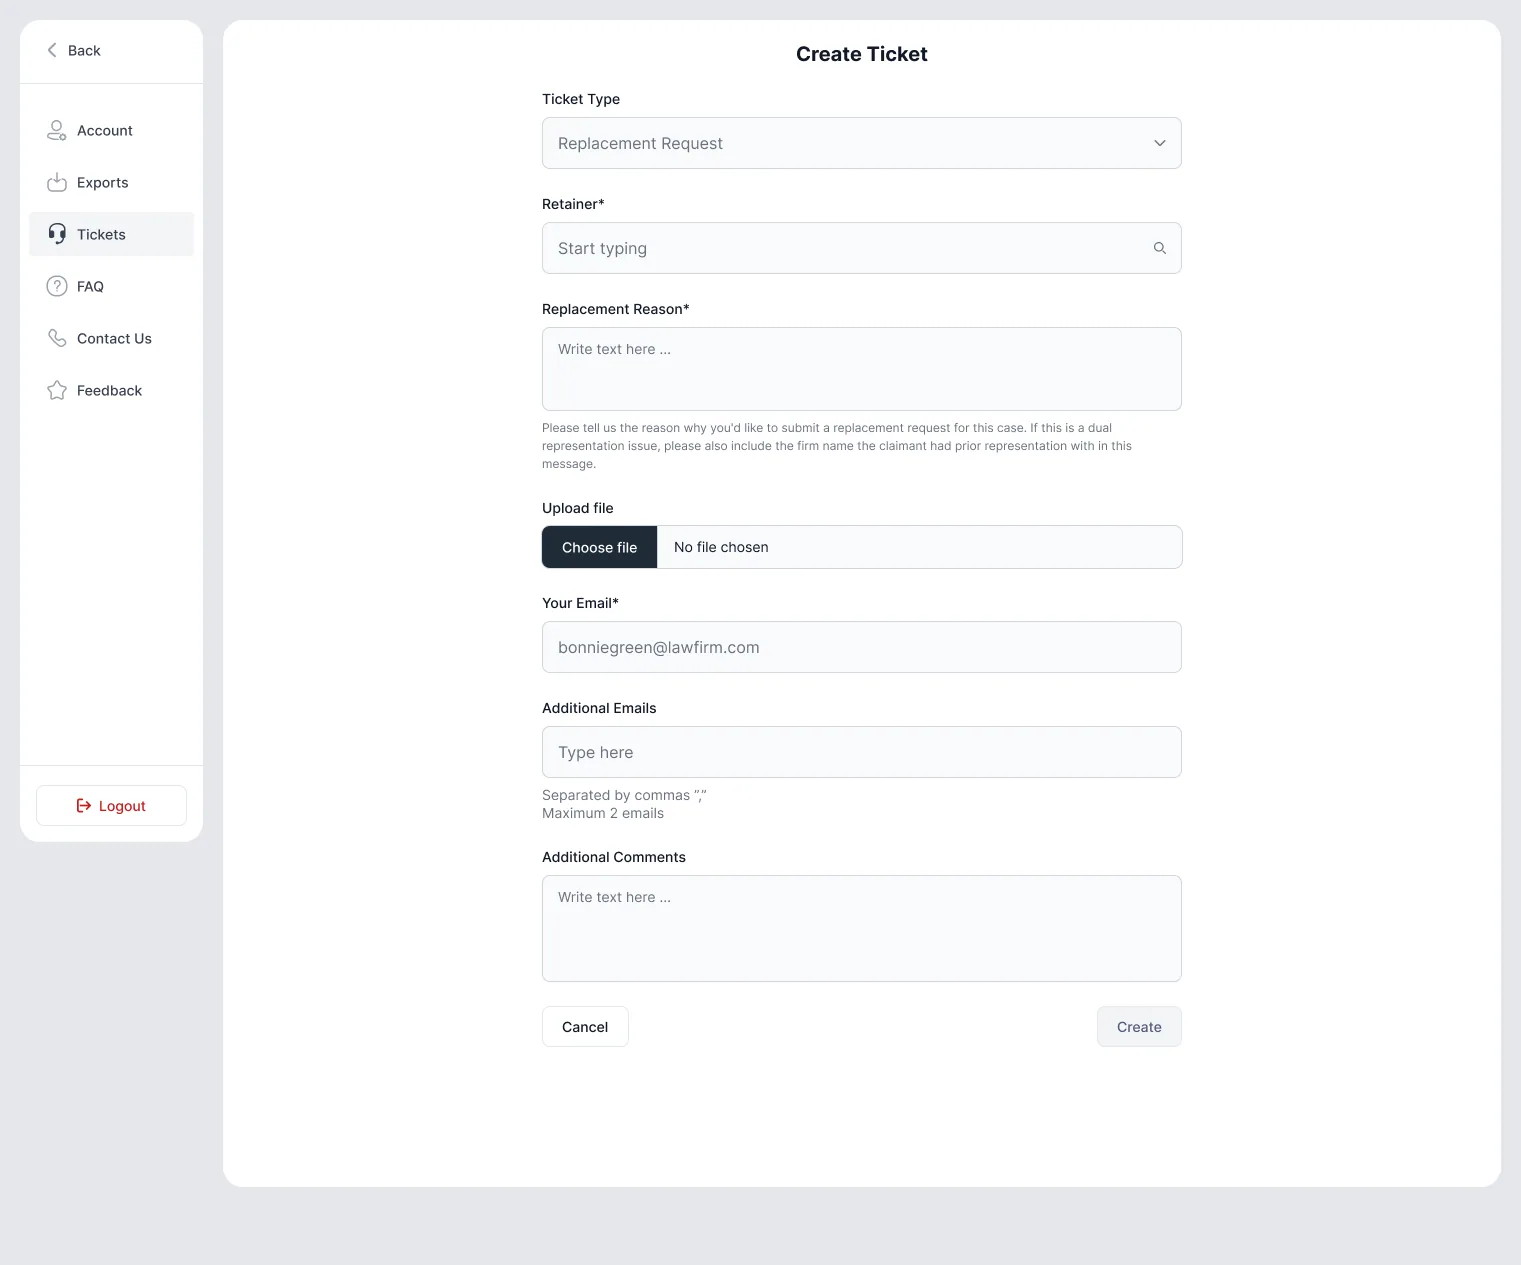Viewport: 1521px width, 1265px height.
Task: Focus the Your Email input field
Action: point(862,647)
